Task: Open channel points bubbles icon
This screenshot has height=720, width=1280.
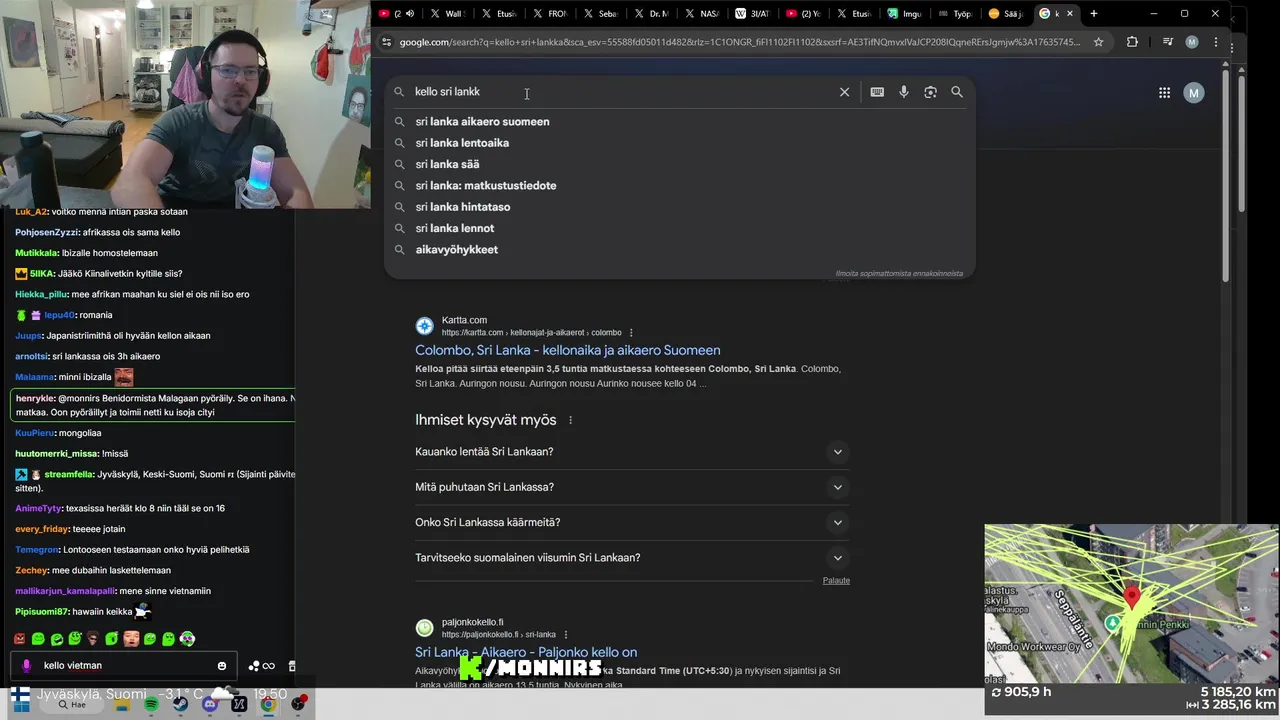Action: pyautogui.click(x=254, y=666)
